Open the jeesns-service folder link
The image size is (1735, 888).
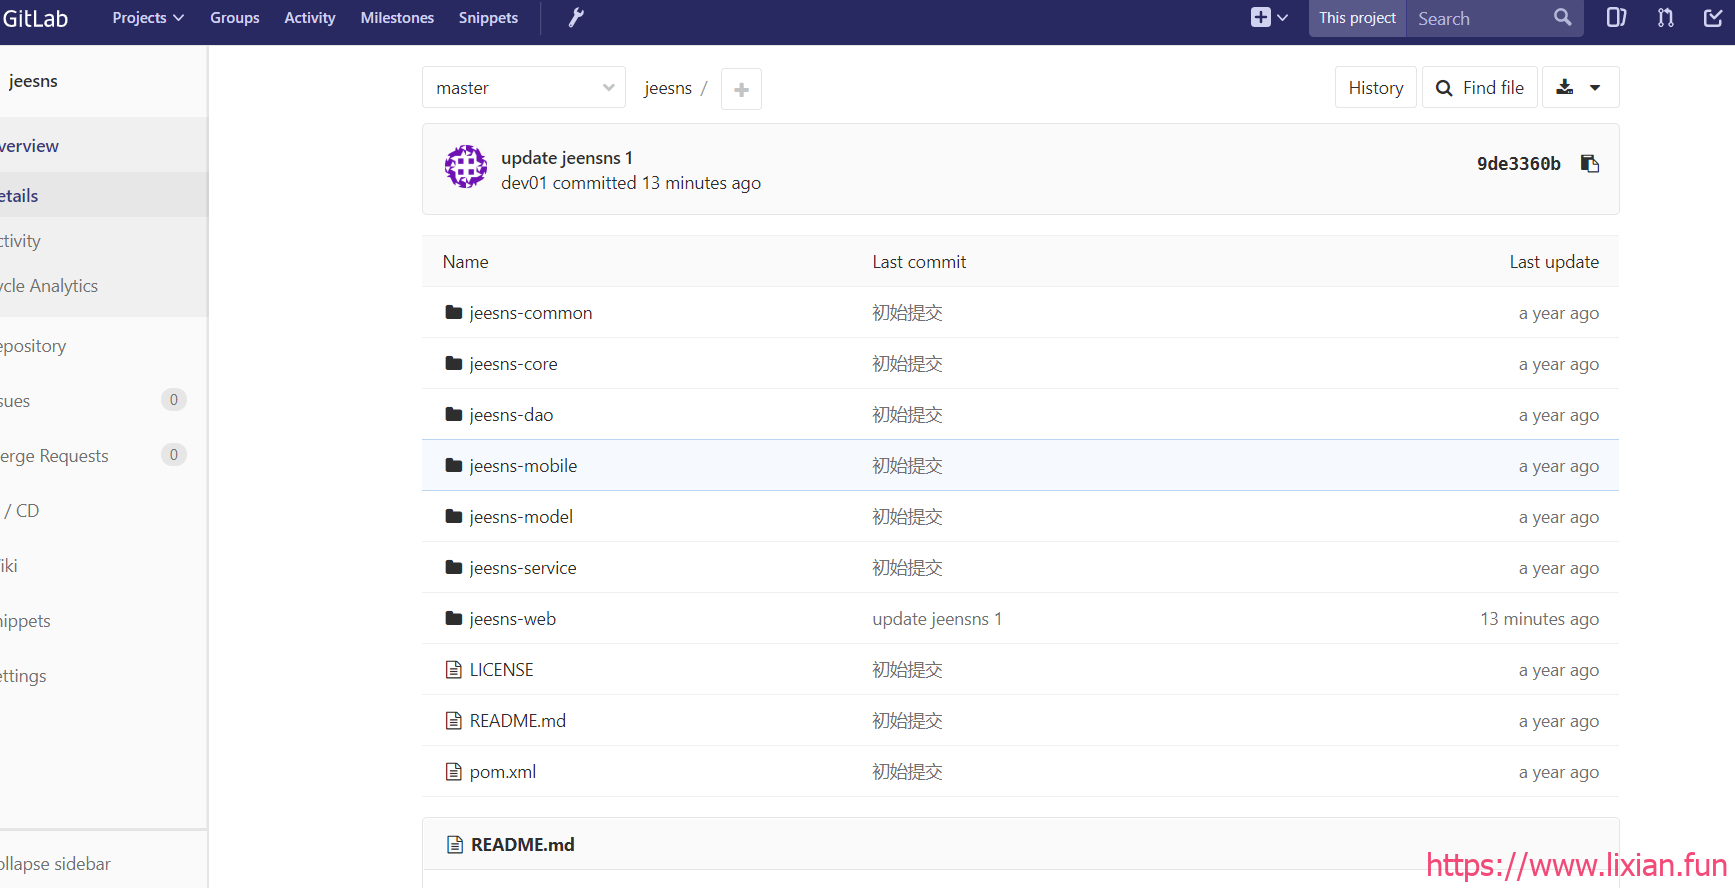pos(523,568)
